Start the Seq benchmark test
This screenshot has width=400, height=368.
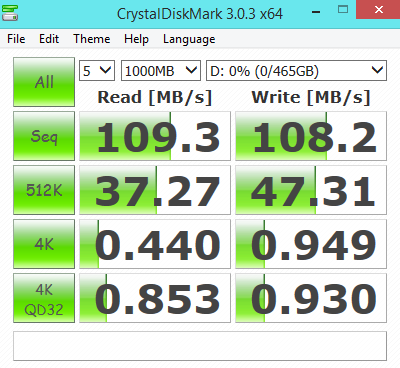[x=44, y=136]
